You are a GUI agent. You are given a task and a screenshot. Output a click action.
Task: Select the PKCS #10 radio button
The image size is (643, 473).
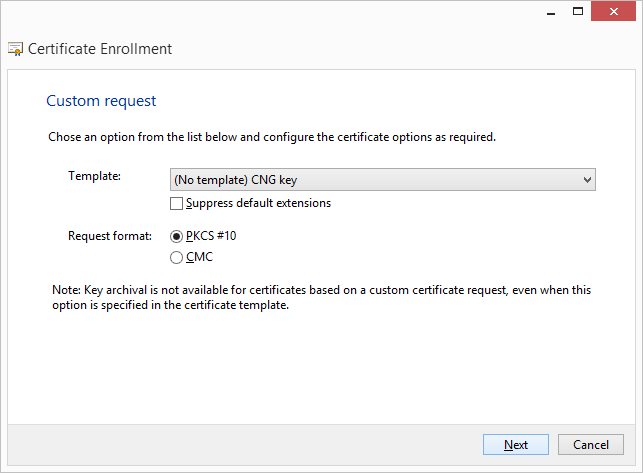pos(177,237)
